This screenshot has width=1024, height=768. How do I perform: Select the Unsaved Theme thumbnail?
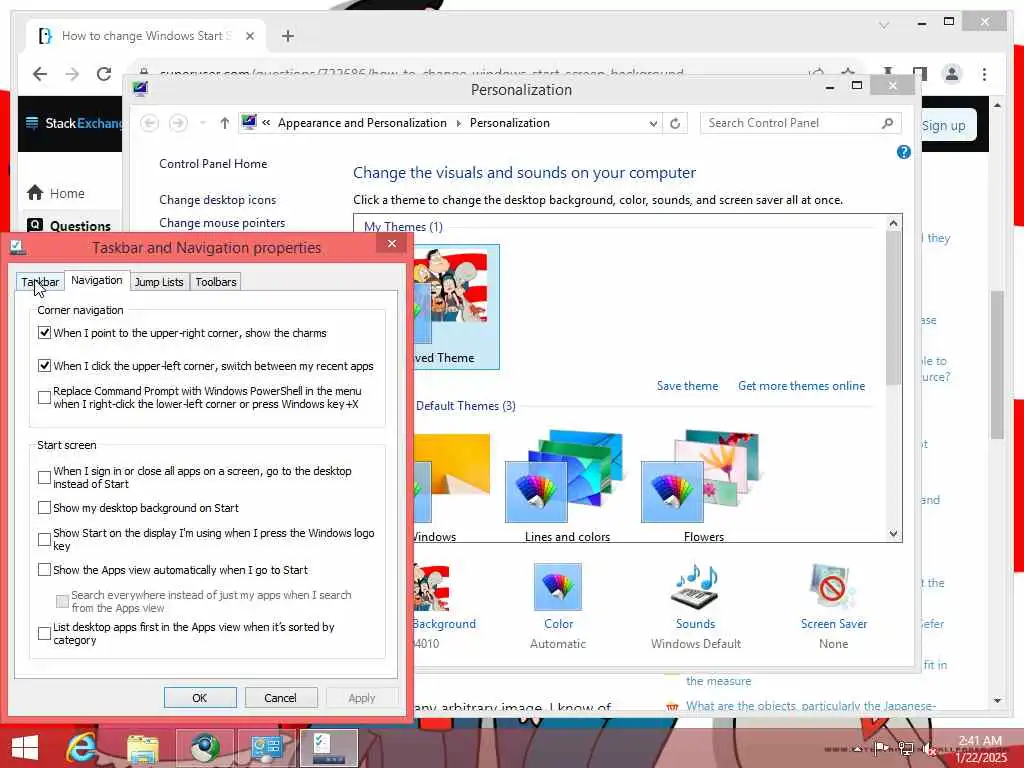point(456,307)
